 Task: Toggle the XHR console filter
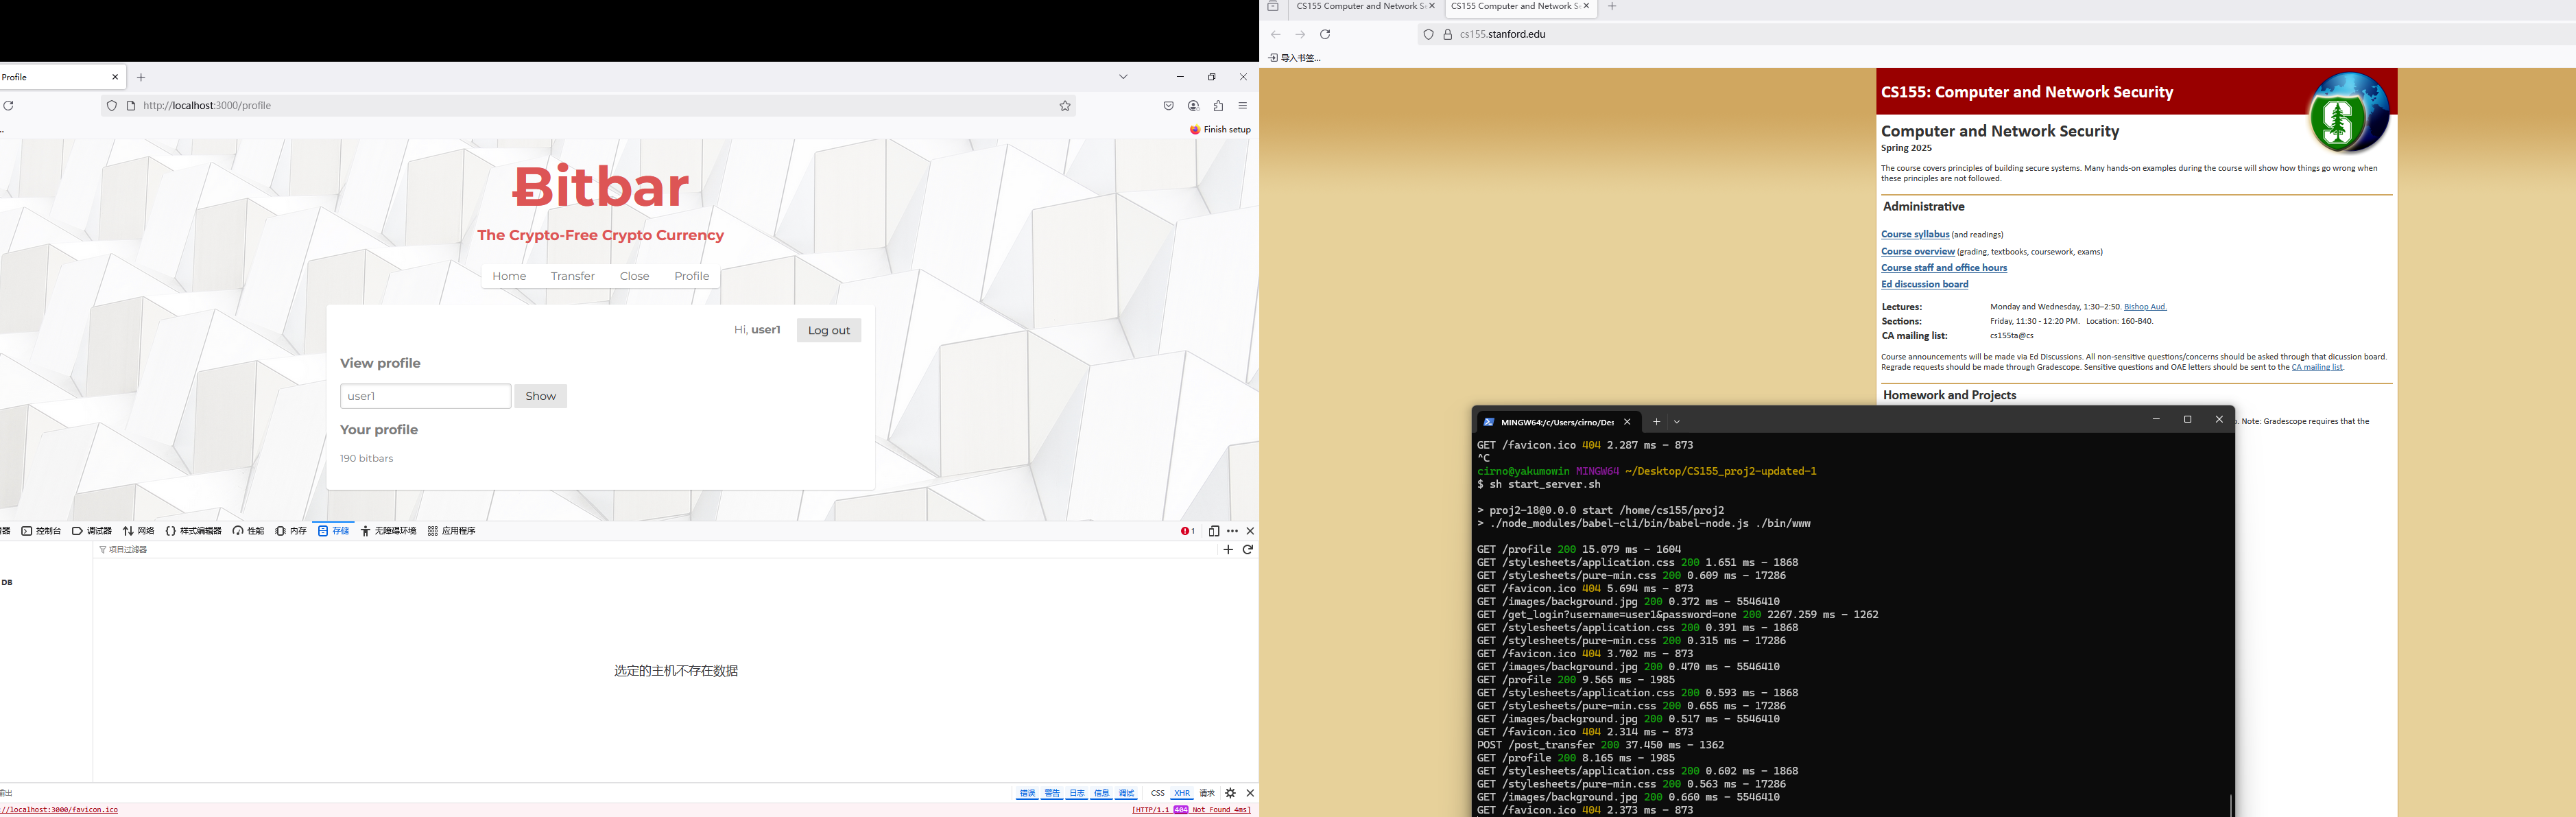click(x=1182, y=793)
